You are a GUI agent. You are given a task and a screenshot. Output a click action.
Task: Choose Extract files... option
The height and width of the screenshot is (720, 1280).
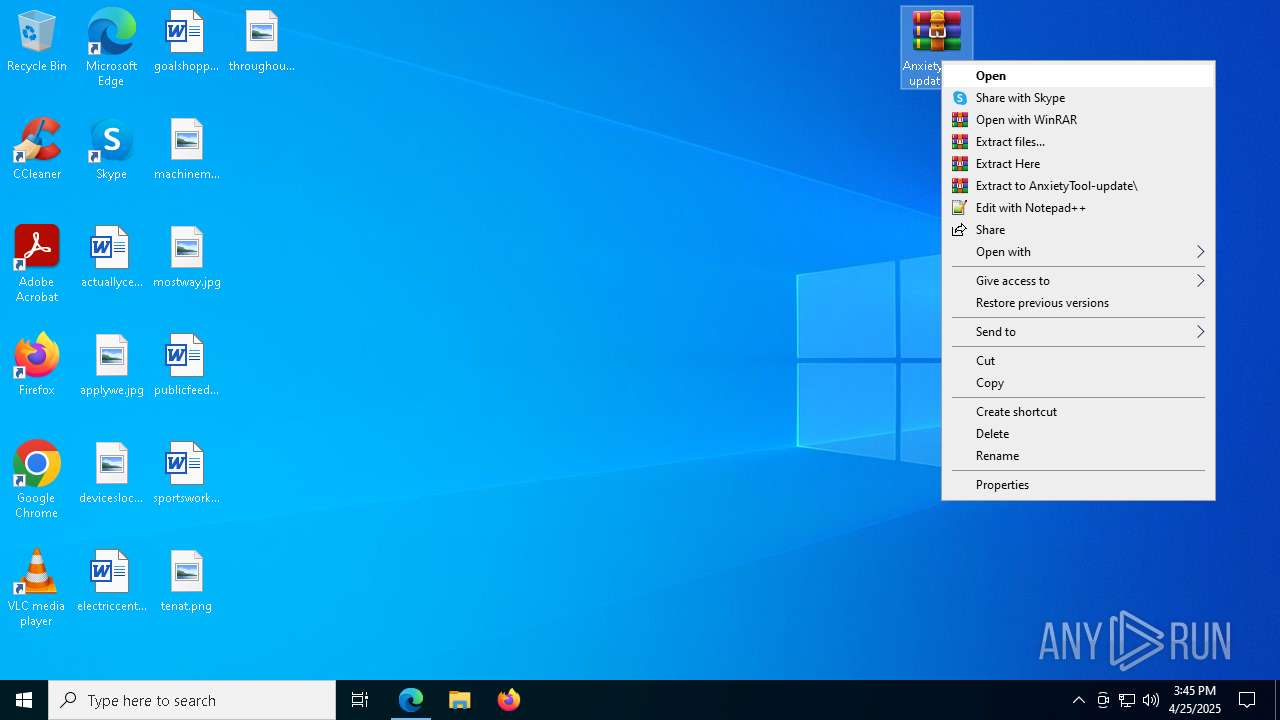(1078, 142)
